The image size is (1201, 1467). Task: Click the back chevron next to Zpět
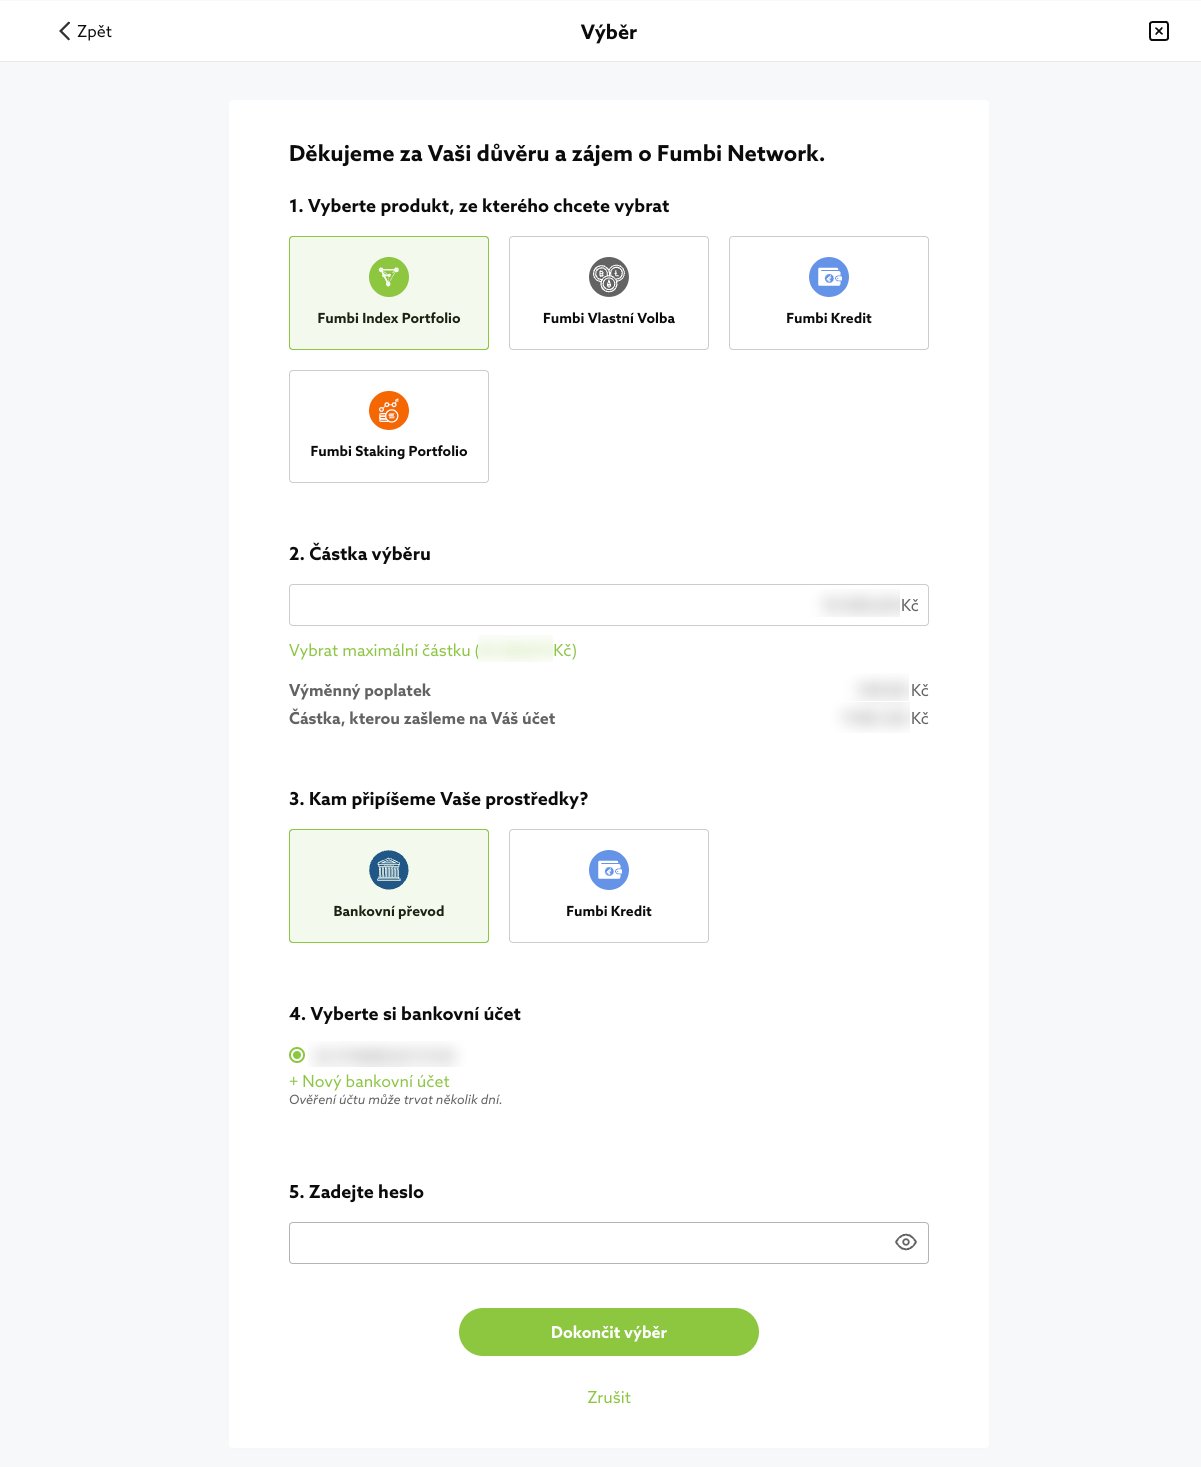tap(65, 31)
